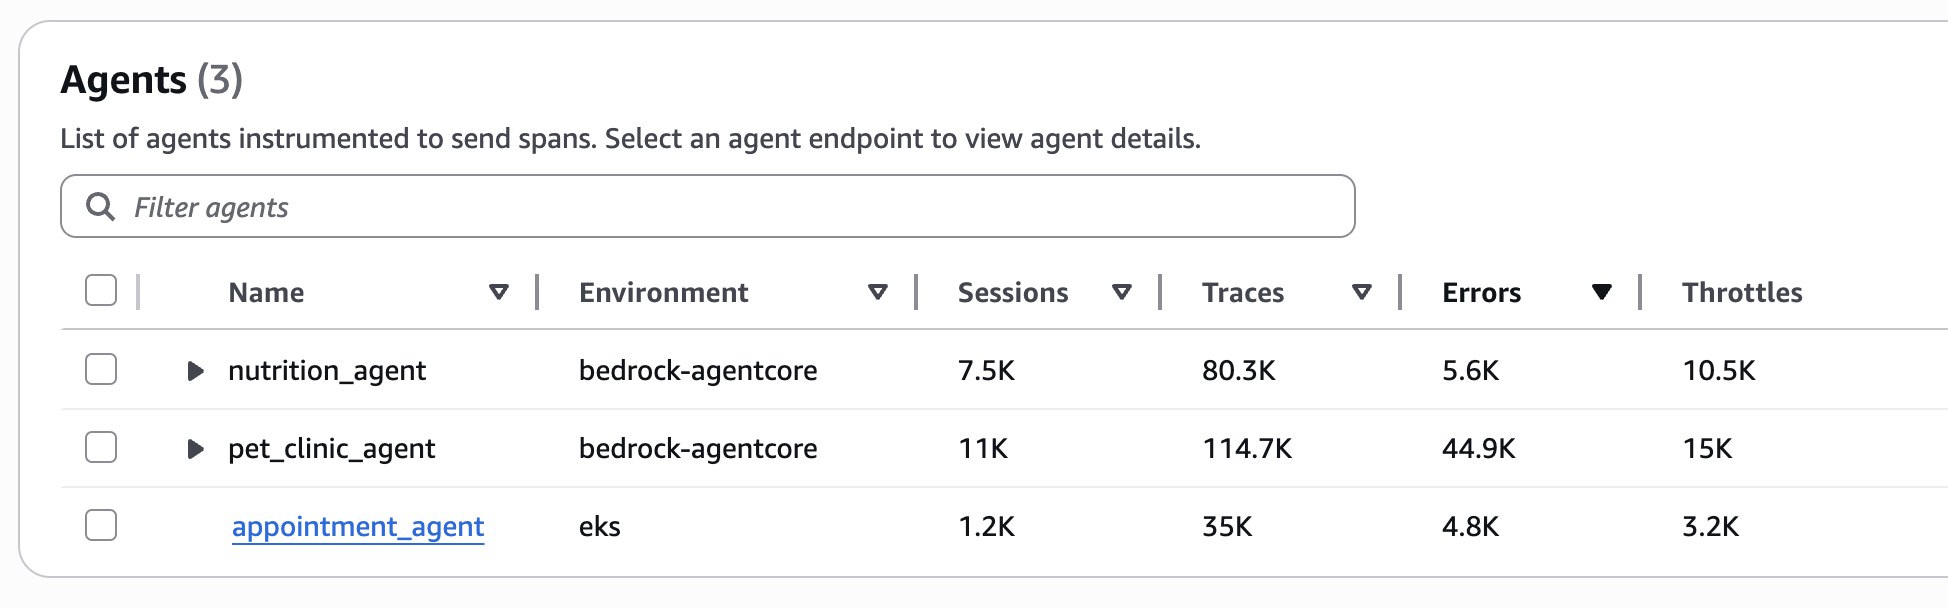Click the pet_clinic_agent disclosure triangle
1948x608 pixels.
(x=194, y=448)
